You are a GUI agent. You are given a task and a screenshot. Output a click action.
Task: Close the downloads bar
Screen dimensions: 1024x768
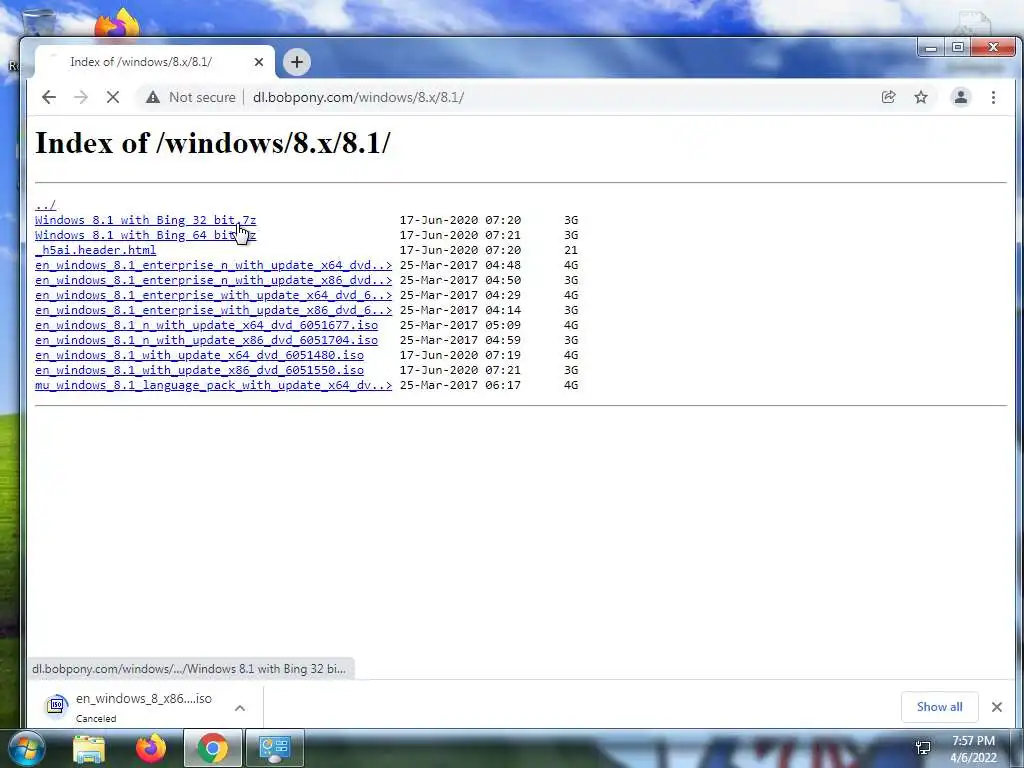(x=997, y=707)
